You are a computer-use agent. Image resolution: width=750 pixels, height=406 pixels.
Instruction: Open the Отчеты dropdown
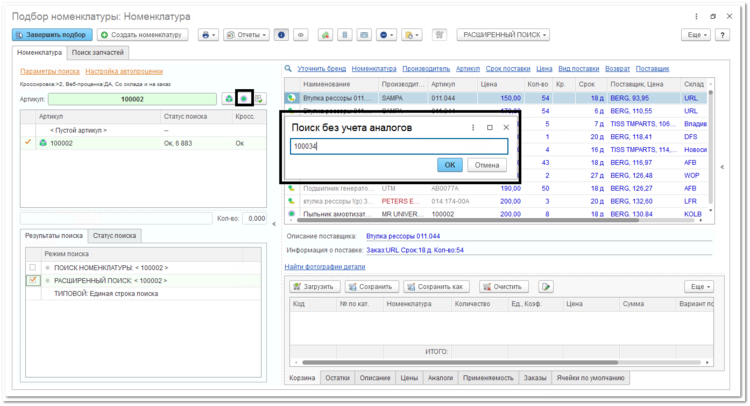(247, 35)
